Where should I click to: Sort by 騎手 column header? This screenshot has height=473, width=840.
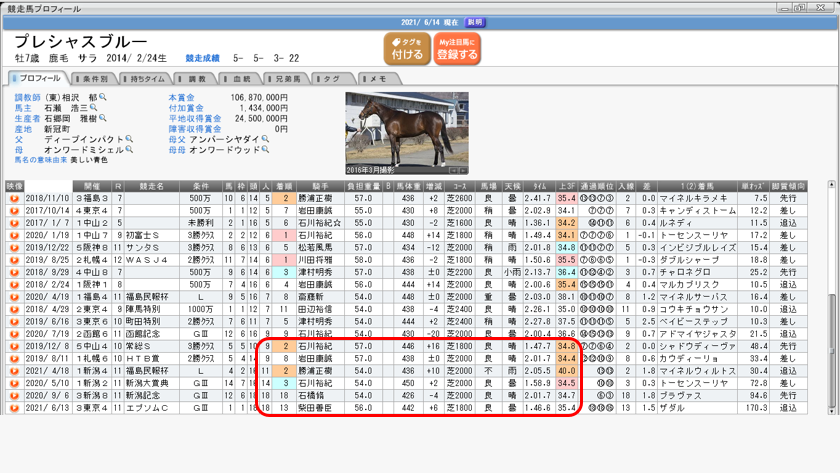tap(318, 186)
